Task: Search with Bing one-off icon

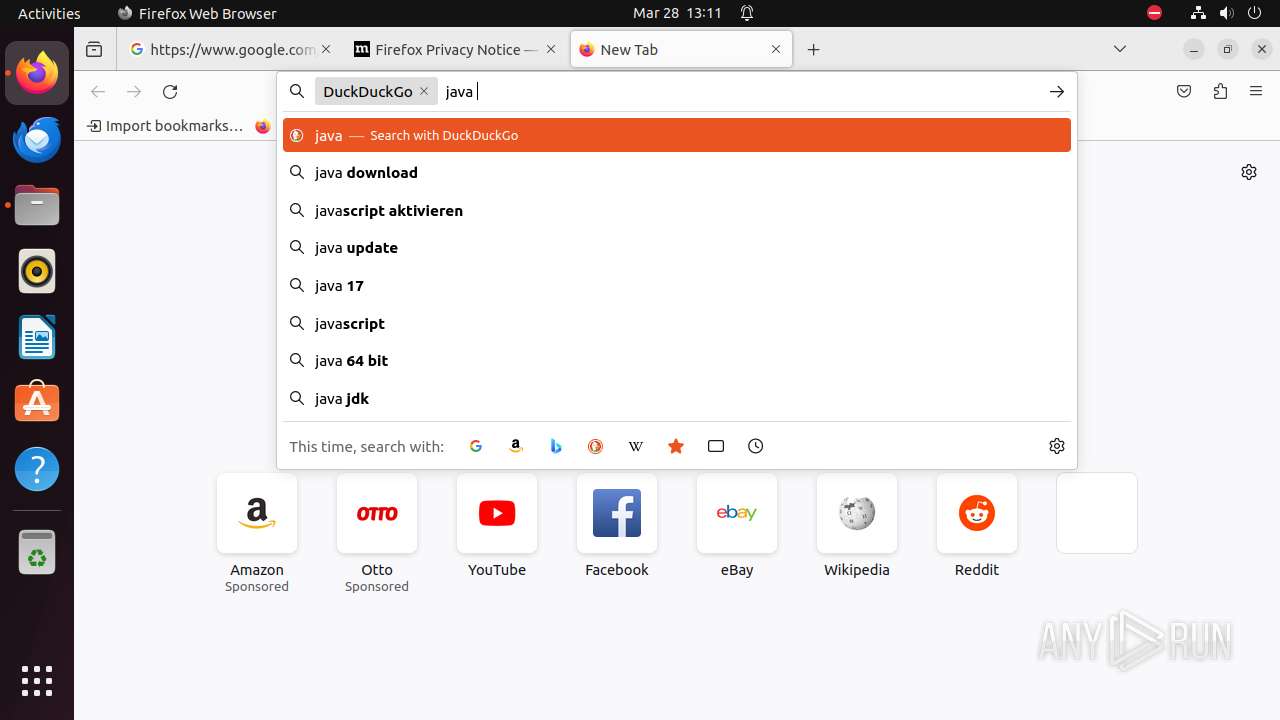Action: (x=556, y=446)
